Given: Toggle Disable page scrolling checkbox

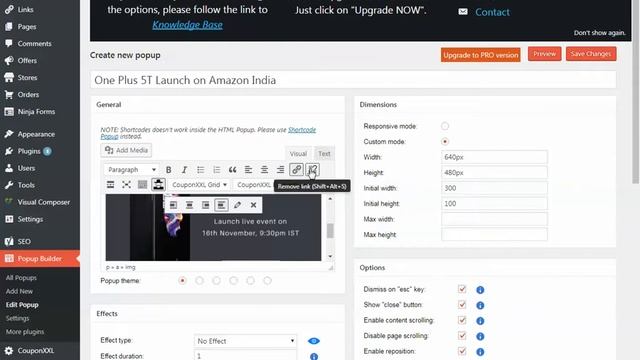Looking at the screenshot, I should 462,336.
